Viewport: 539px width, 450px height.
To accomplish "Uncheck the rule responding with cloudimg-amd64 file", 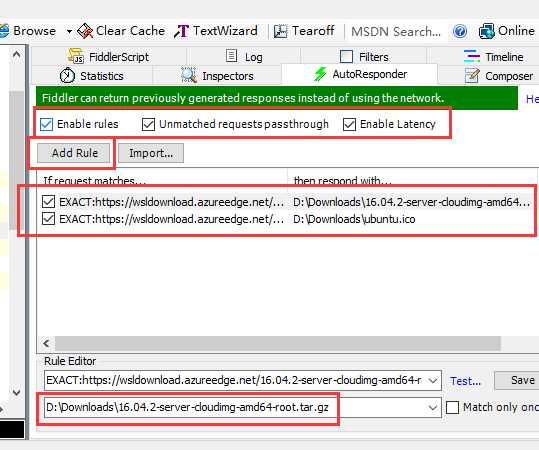I will click(48, 202).
